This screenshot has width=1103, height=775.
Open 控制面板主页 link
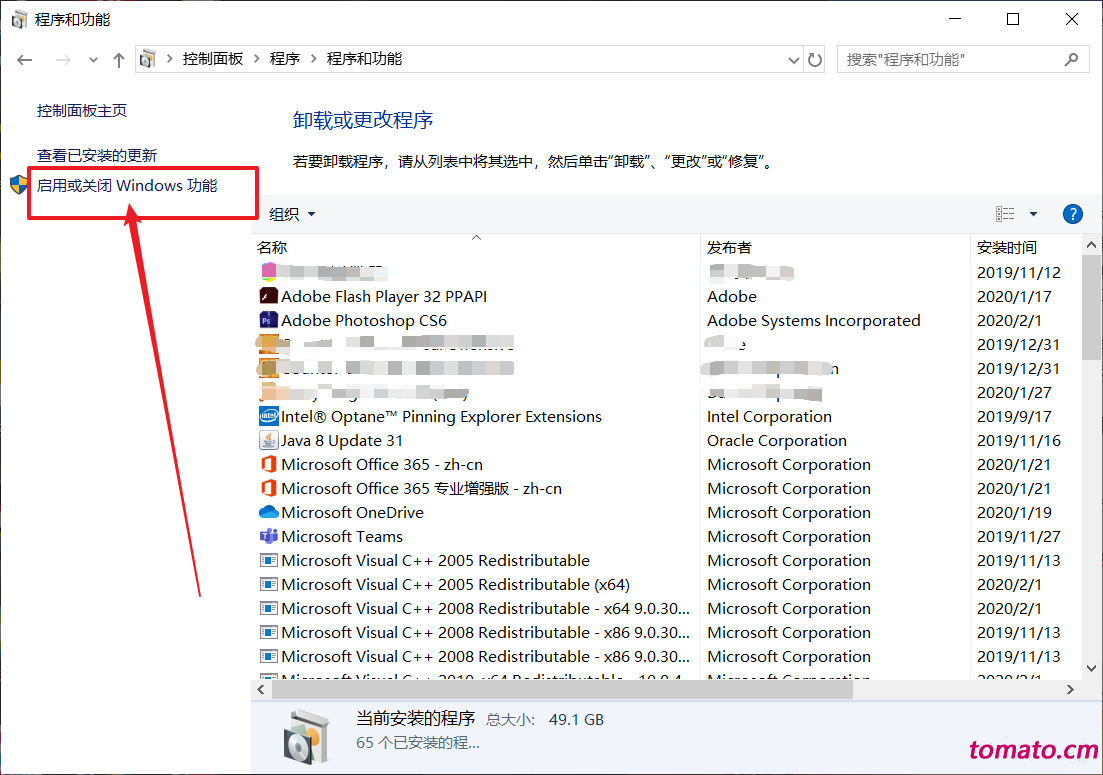[x=82, y=110]
